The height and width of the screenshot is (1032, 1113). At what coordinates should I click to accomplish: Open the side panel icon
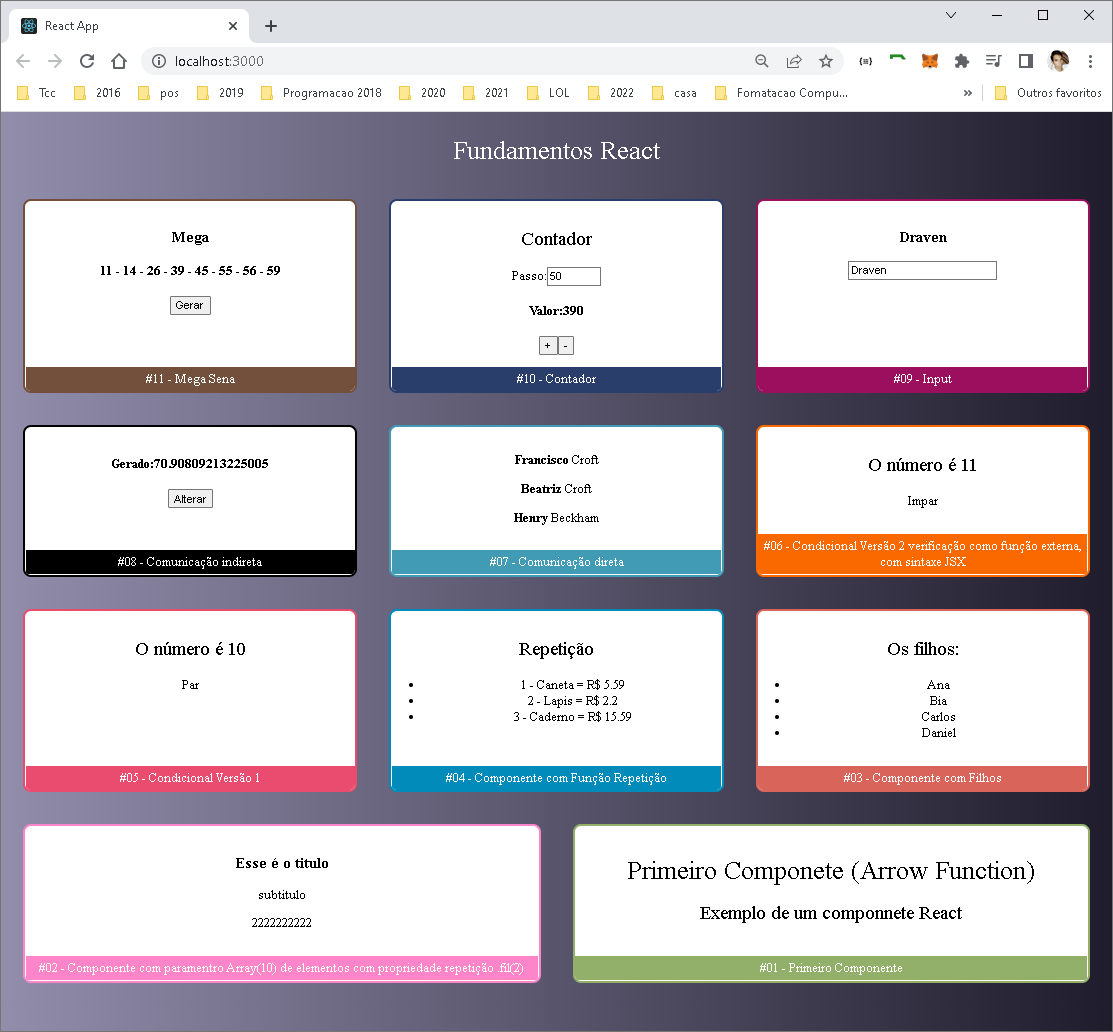[1025, 61]
